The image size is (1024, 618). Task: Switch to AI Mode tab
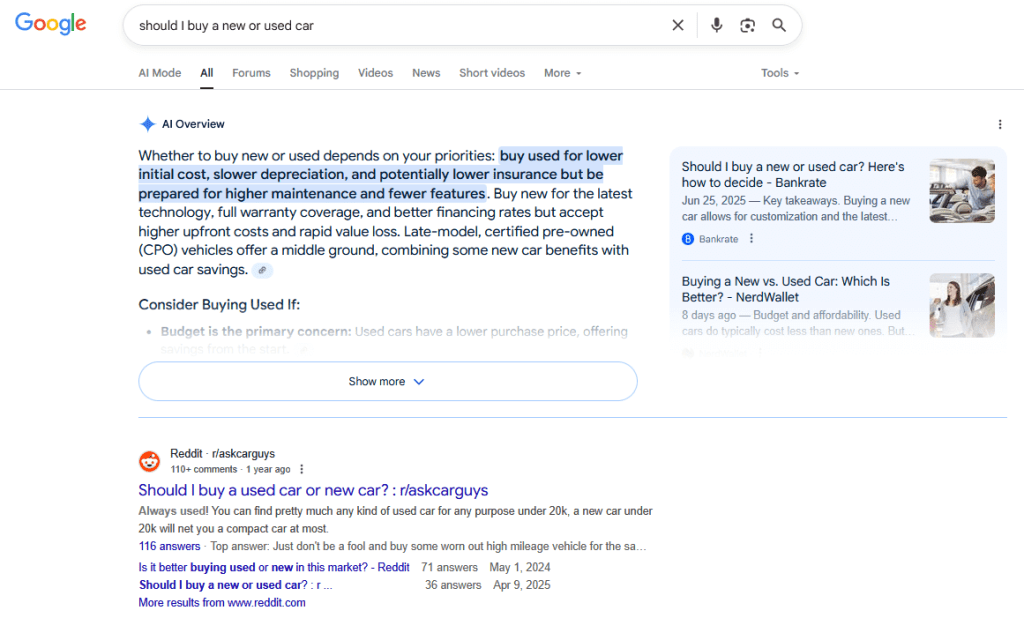[x=159, y=73]
